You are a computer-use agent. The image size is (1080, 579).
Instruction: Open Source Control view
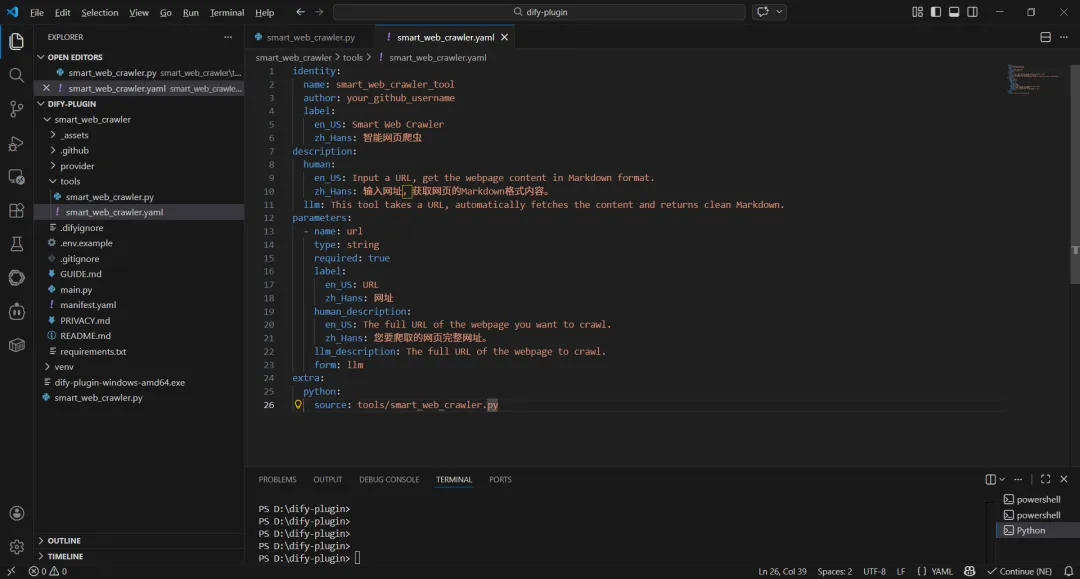pos(17,109)
